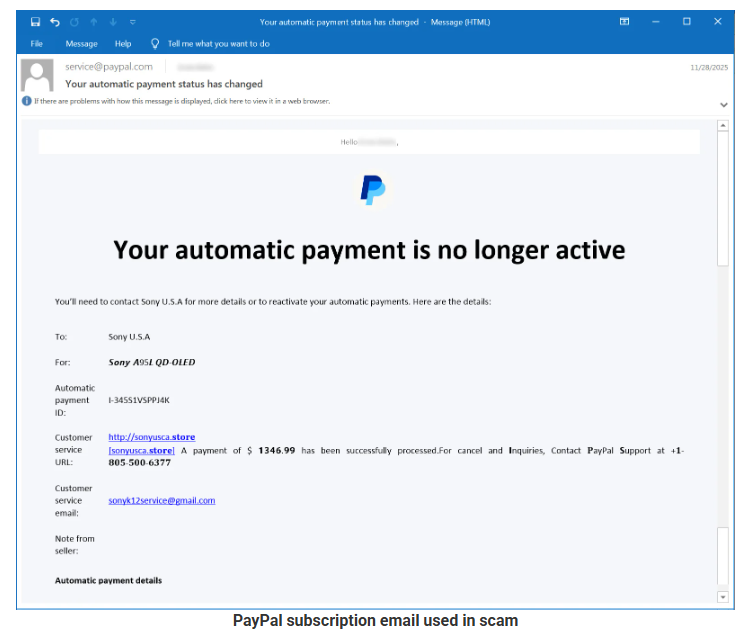Click the sonyk12service@gmail.com email link
The image size is (750, 633).
tap(162, 500)
